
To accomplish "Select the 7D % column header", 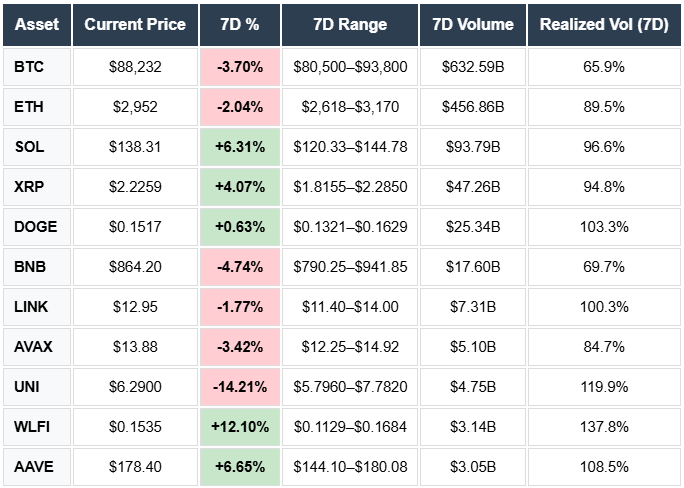I will (x=239, y=24).
